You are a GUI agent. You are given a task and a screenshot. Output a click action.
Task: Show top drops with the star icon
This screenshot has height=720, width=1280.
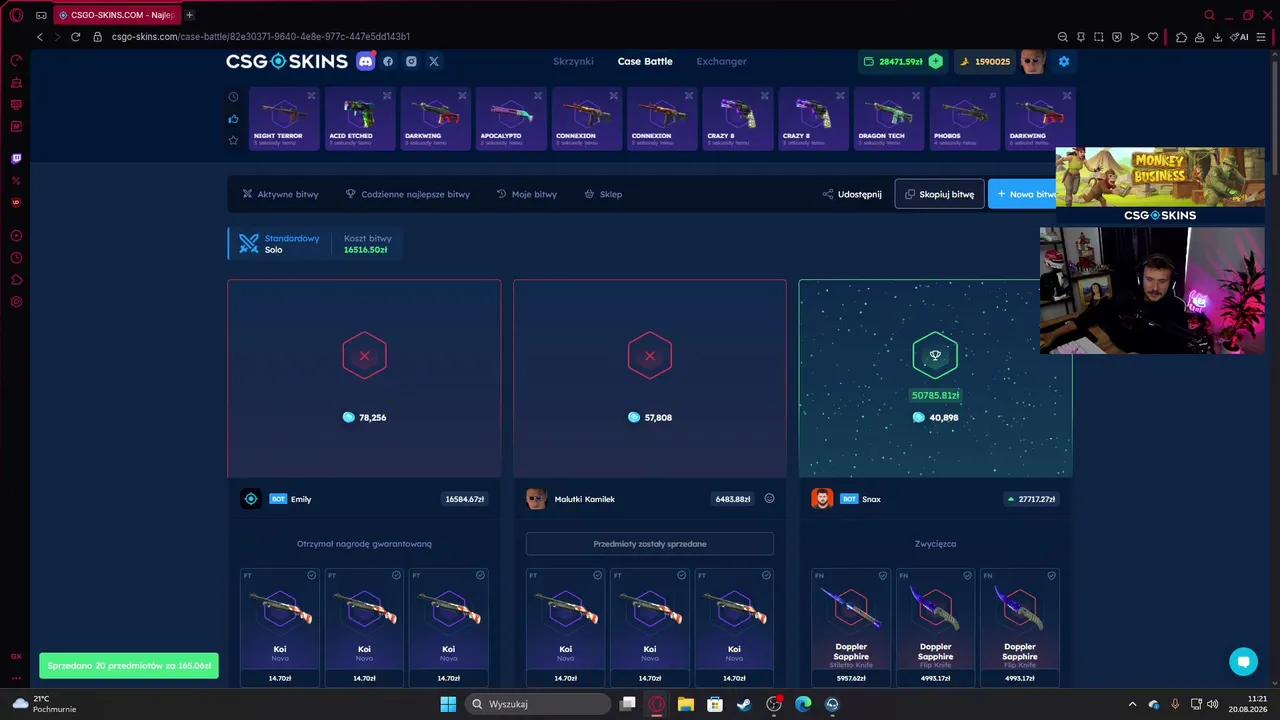pyautogui.click(x=233, y=140)
